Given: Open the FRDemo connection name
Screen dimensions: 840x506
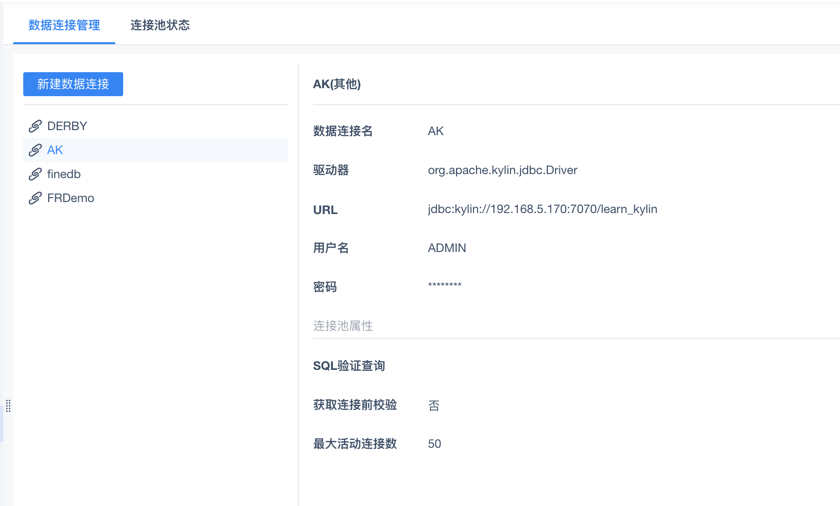Looking at the screenshot, I should click(71, 198).
